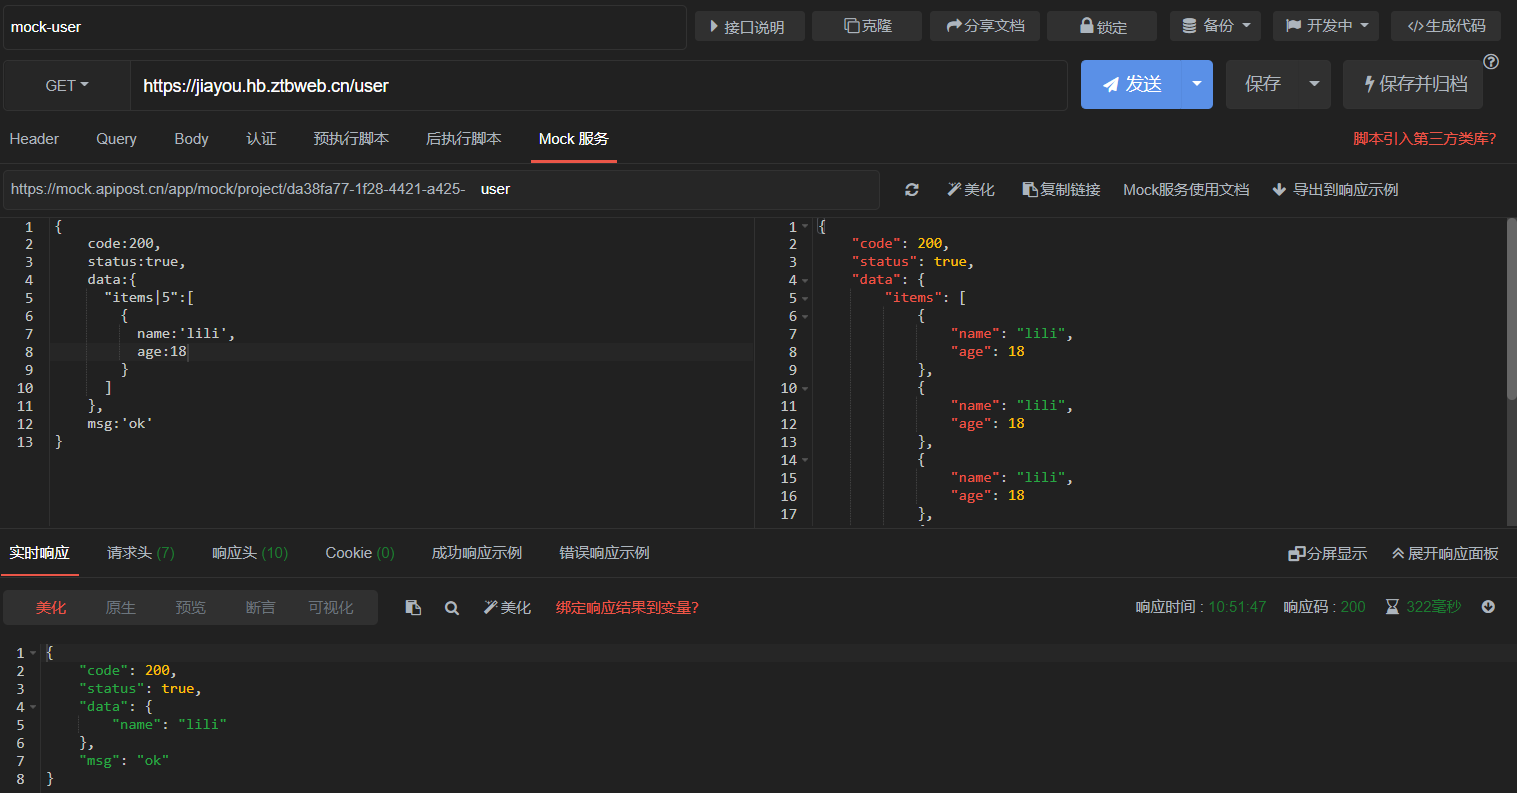Select the Mock 服务 tab
Screen dimensions: 1517x793
point(574,139)
